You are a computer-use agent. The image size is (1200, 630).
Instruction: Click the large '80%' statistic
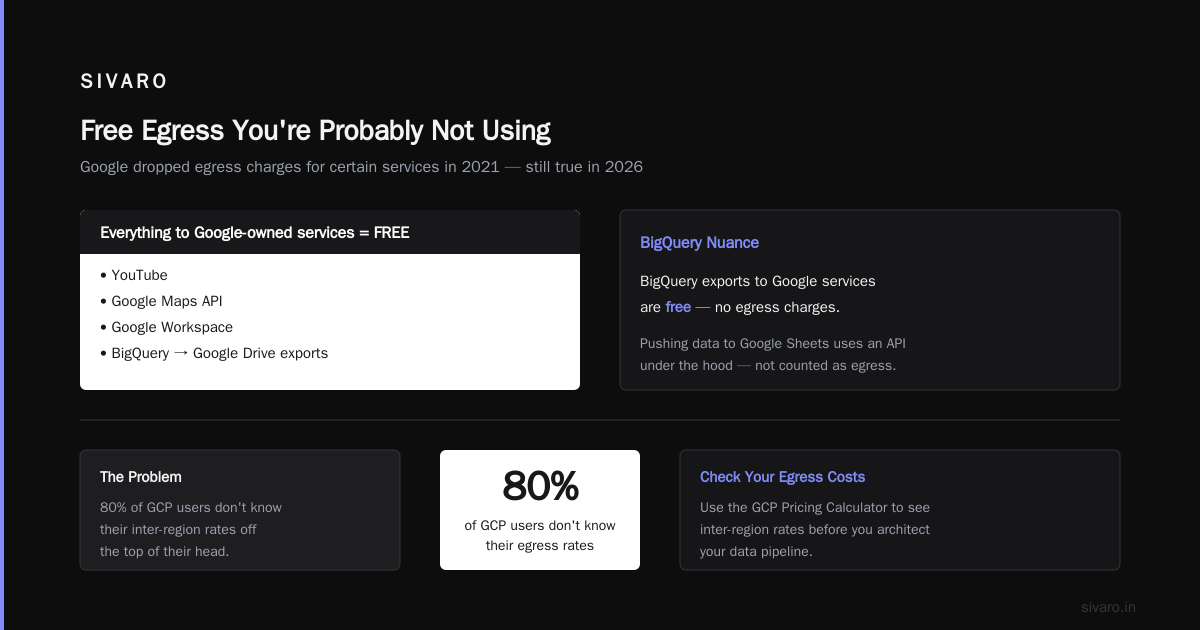(x=540, y=487)
